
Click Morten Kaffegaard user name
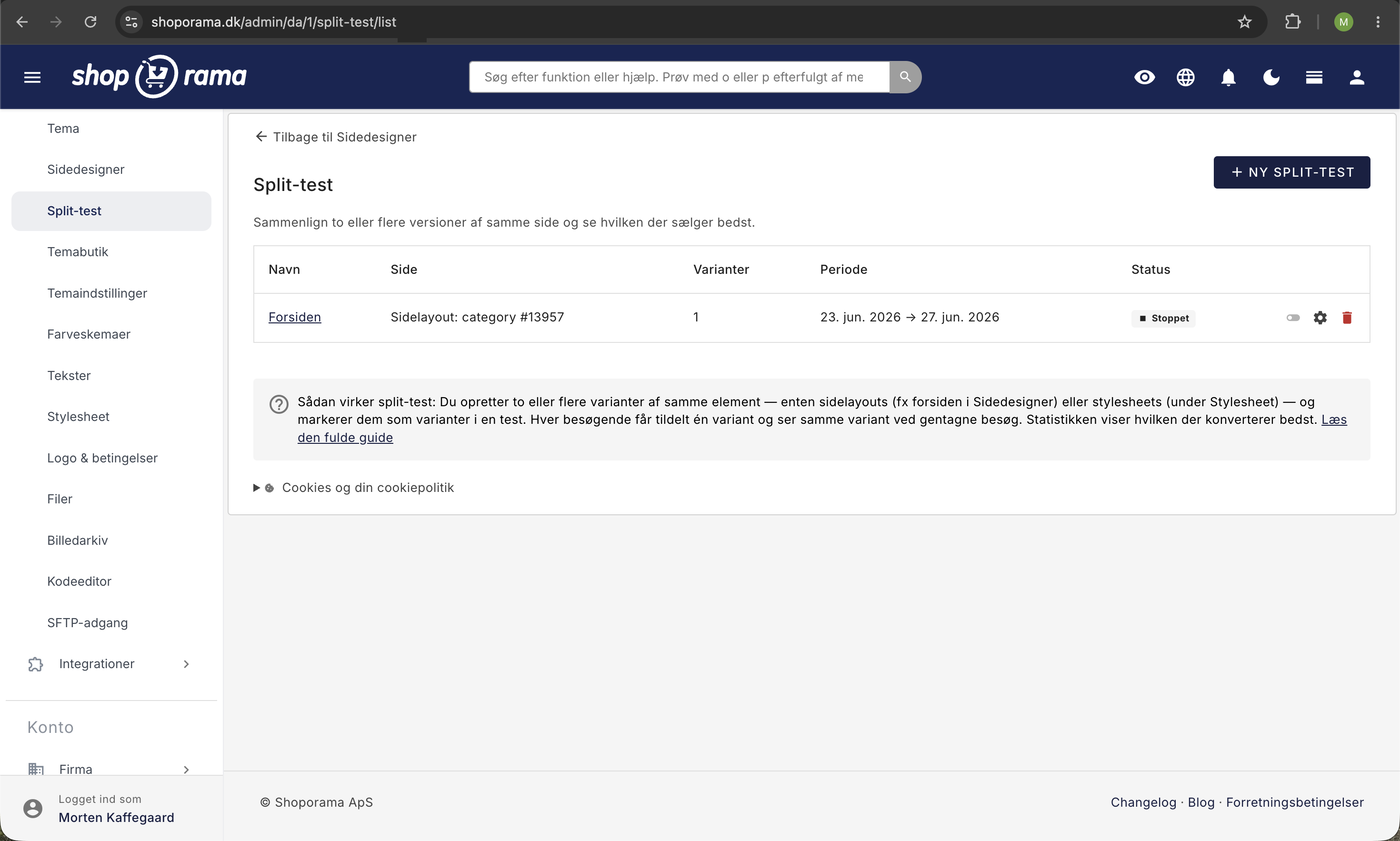point(116,817)
